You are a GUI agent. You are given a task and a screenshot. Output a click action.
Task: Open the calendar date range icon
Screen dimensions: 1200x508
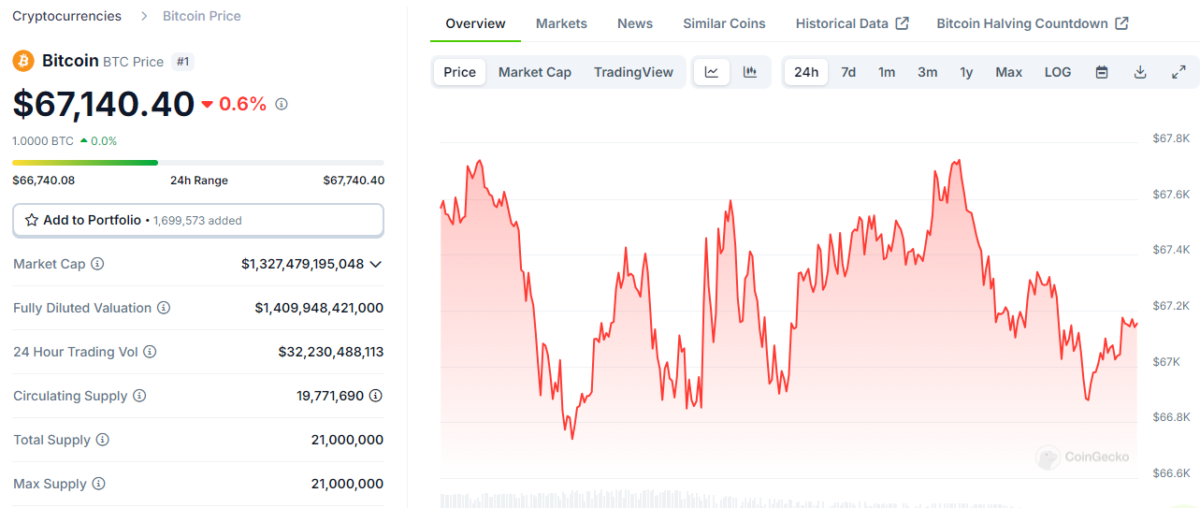point(1102,72)
